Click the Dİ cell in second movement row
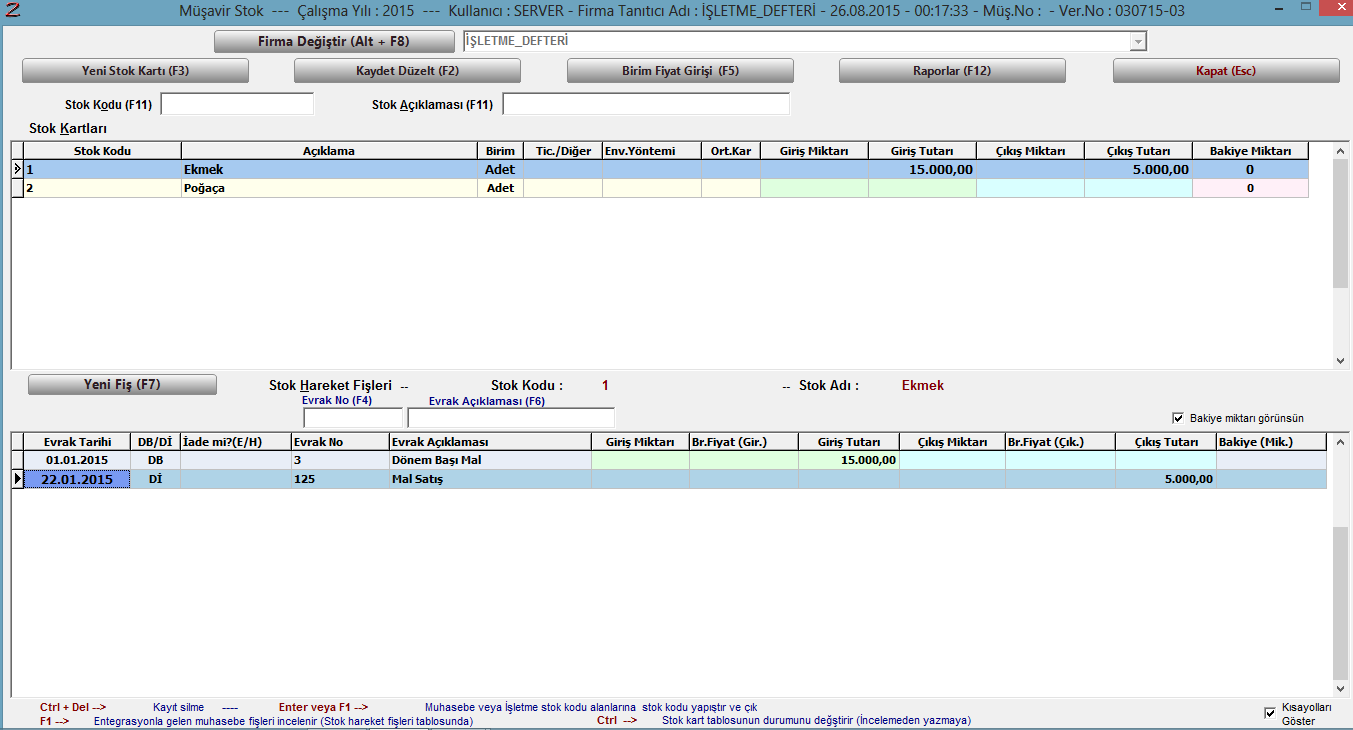The height and width of the screenshot is (730, 1353). 155,479
